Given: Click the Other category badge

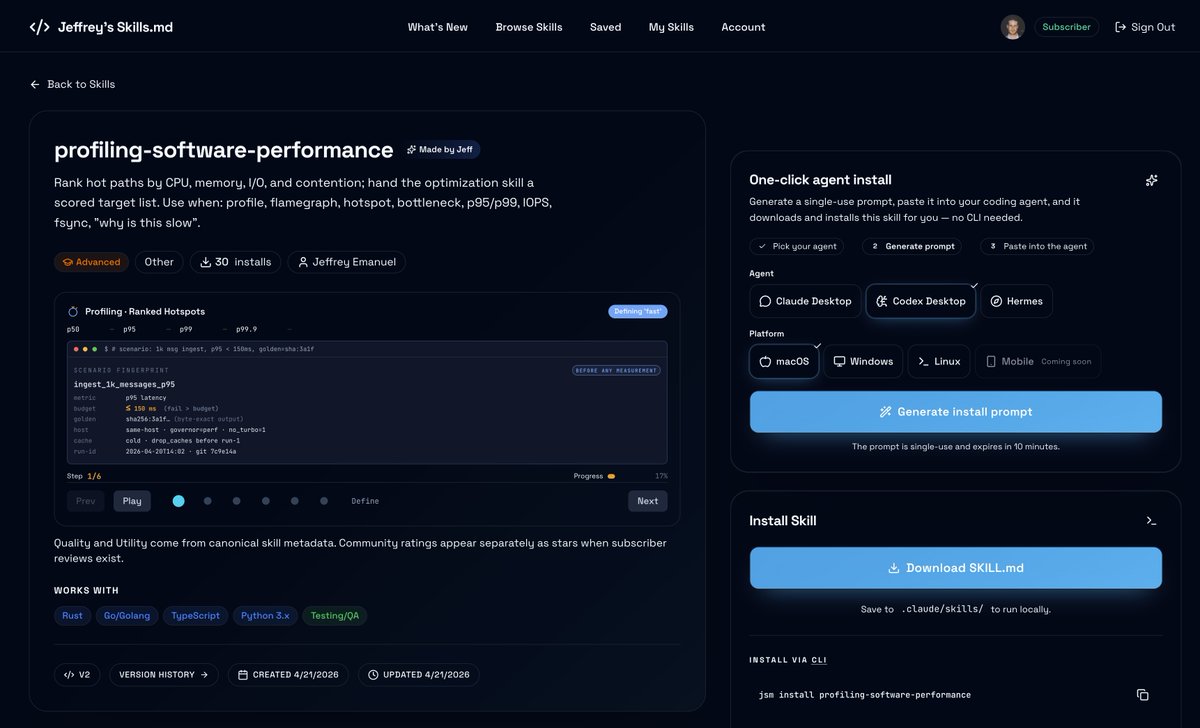Looking at the screenshot, I should click(159, 262).
